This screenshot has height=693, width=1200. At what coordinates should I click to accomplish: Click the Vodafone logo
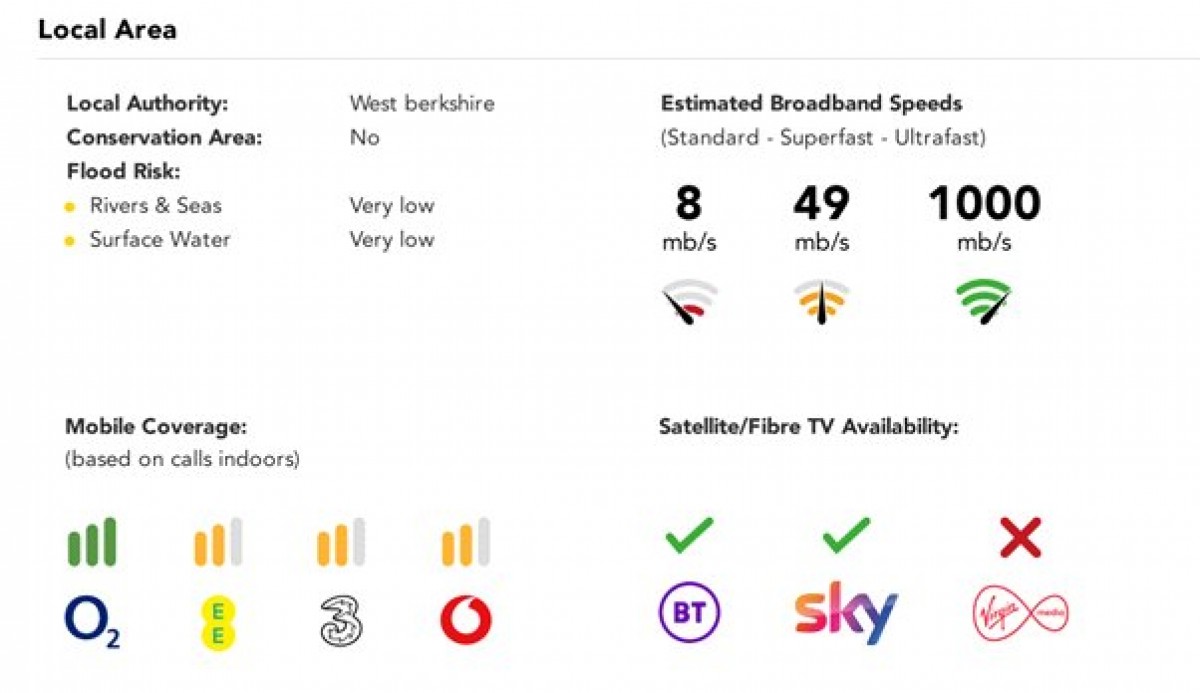point(466,620)
